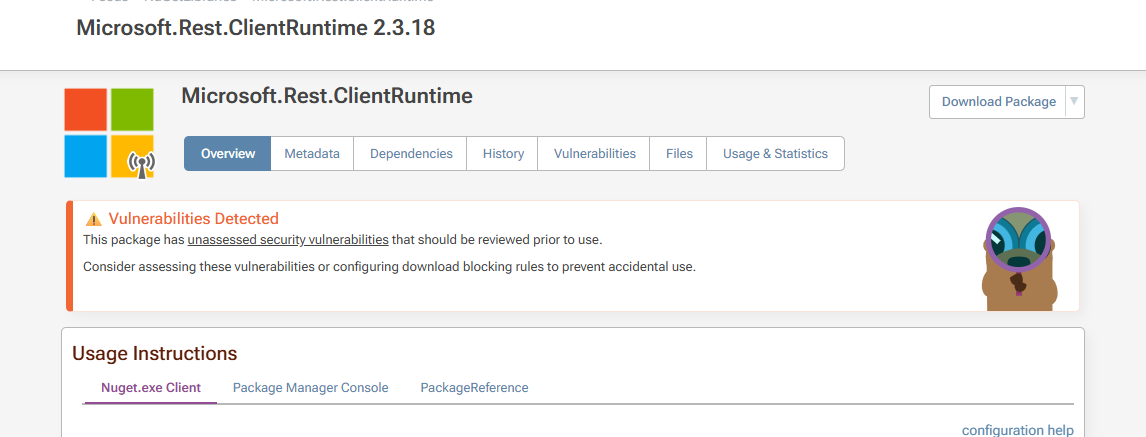Switch to Package Manager Console instructions
This screenshot has height=437, width=1146.
pos(310,388)
